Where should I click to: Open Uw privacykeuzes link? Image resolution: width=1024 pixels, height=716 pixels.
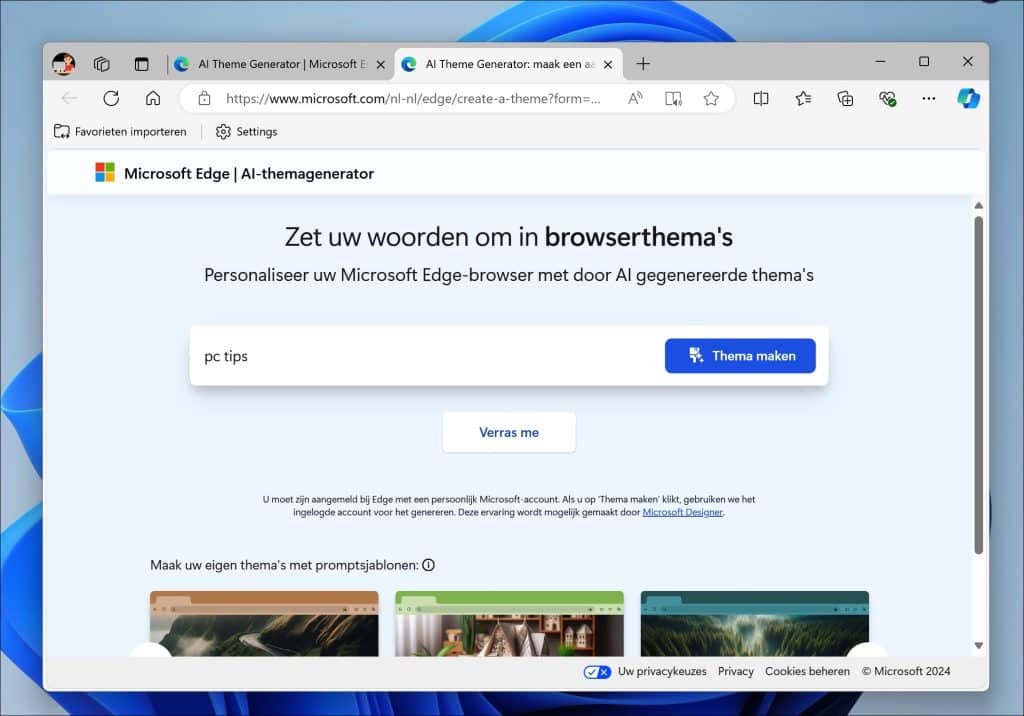click(x=662, y=671)
